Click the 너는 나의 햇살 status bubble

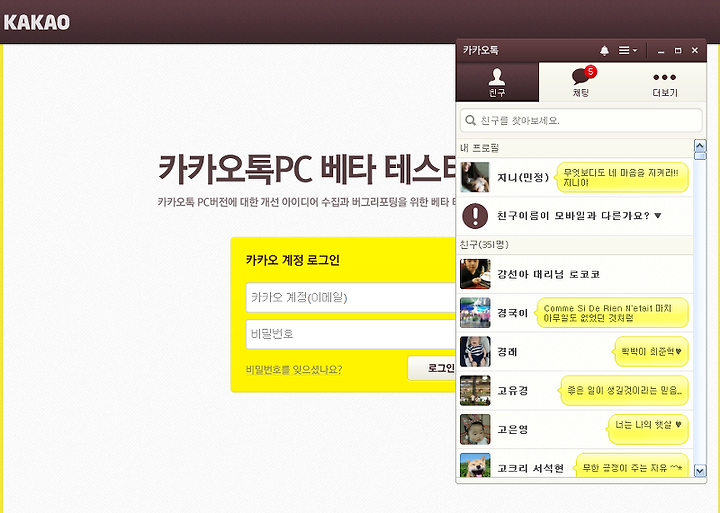coord(648,429)
